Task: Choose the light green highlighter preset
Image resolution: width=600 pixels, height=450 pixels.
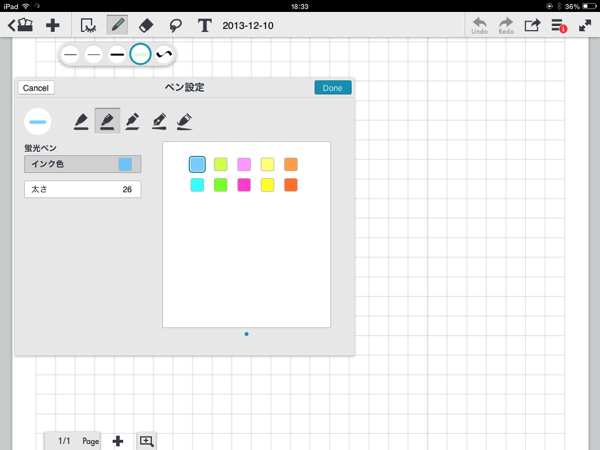Action: 140,54
